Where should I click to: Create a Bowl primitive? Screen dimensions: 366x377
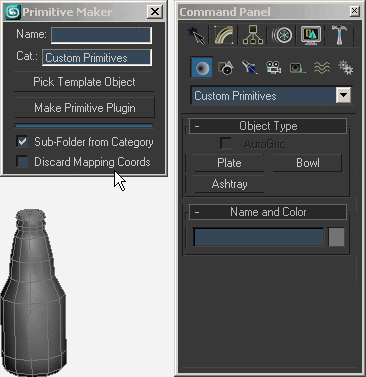pyautogui.click(x=307, y=163)
